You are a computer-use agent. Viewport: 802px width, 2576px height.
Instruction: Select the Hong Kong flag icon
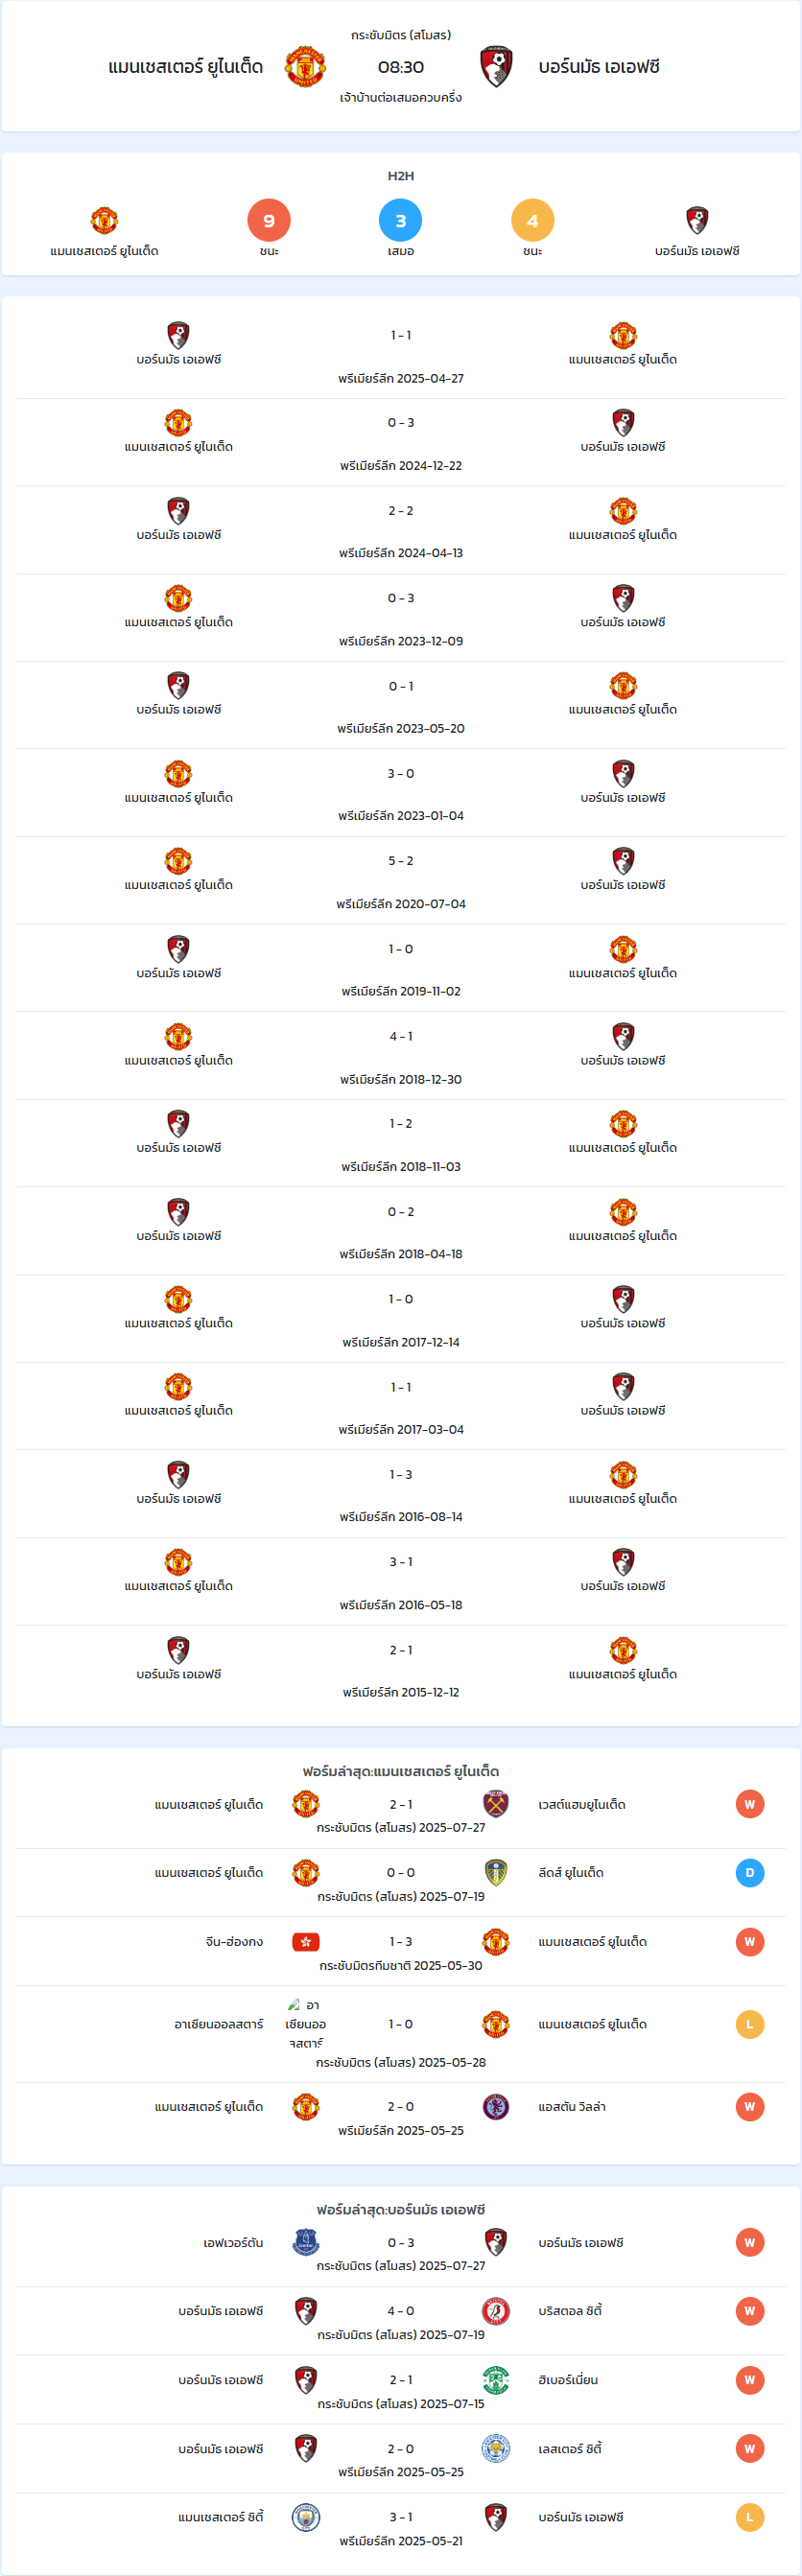[x=305, y=1941]
